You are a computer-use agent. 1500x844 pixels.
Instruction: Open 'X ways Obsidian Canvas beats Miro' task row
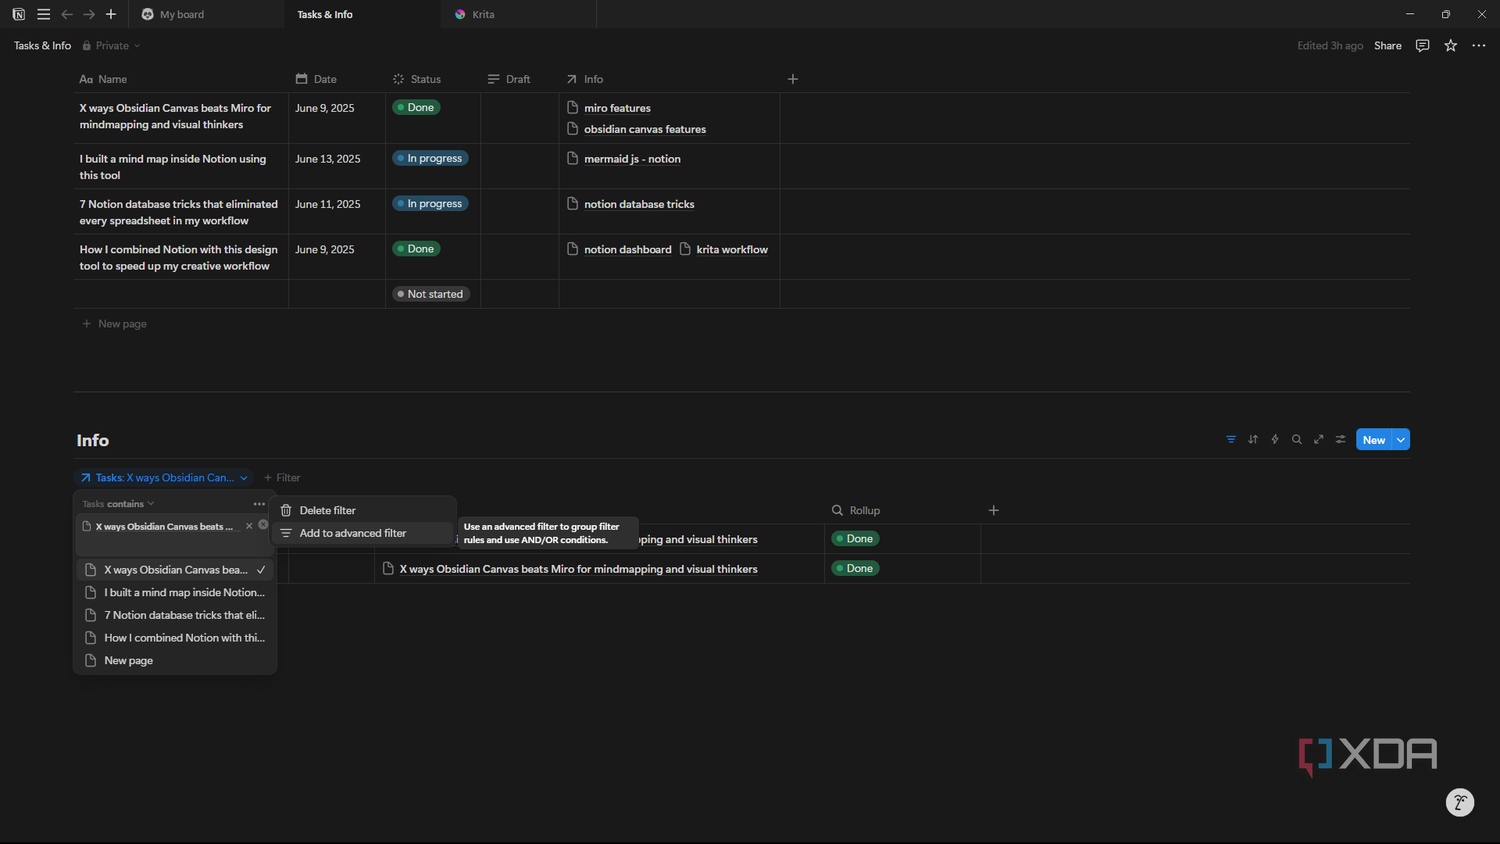(175, 116)
